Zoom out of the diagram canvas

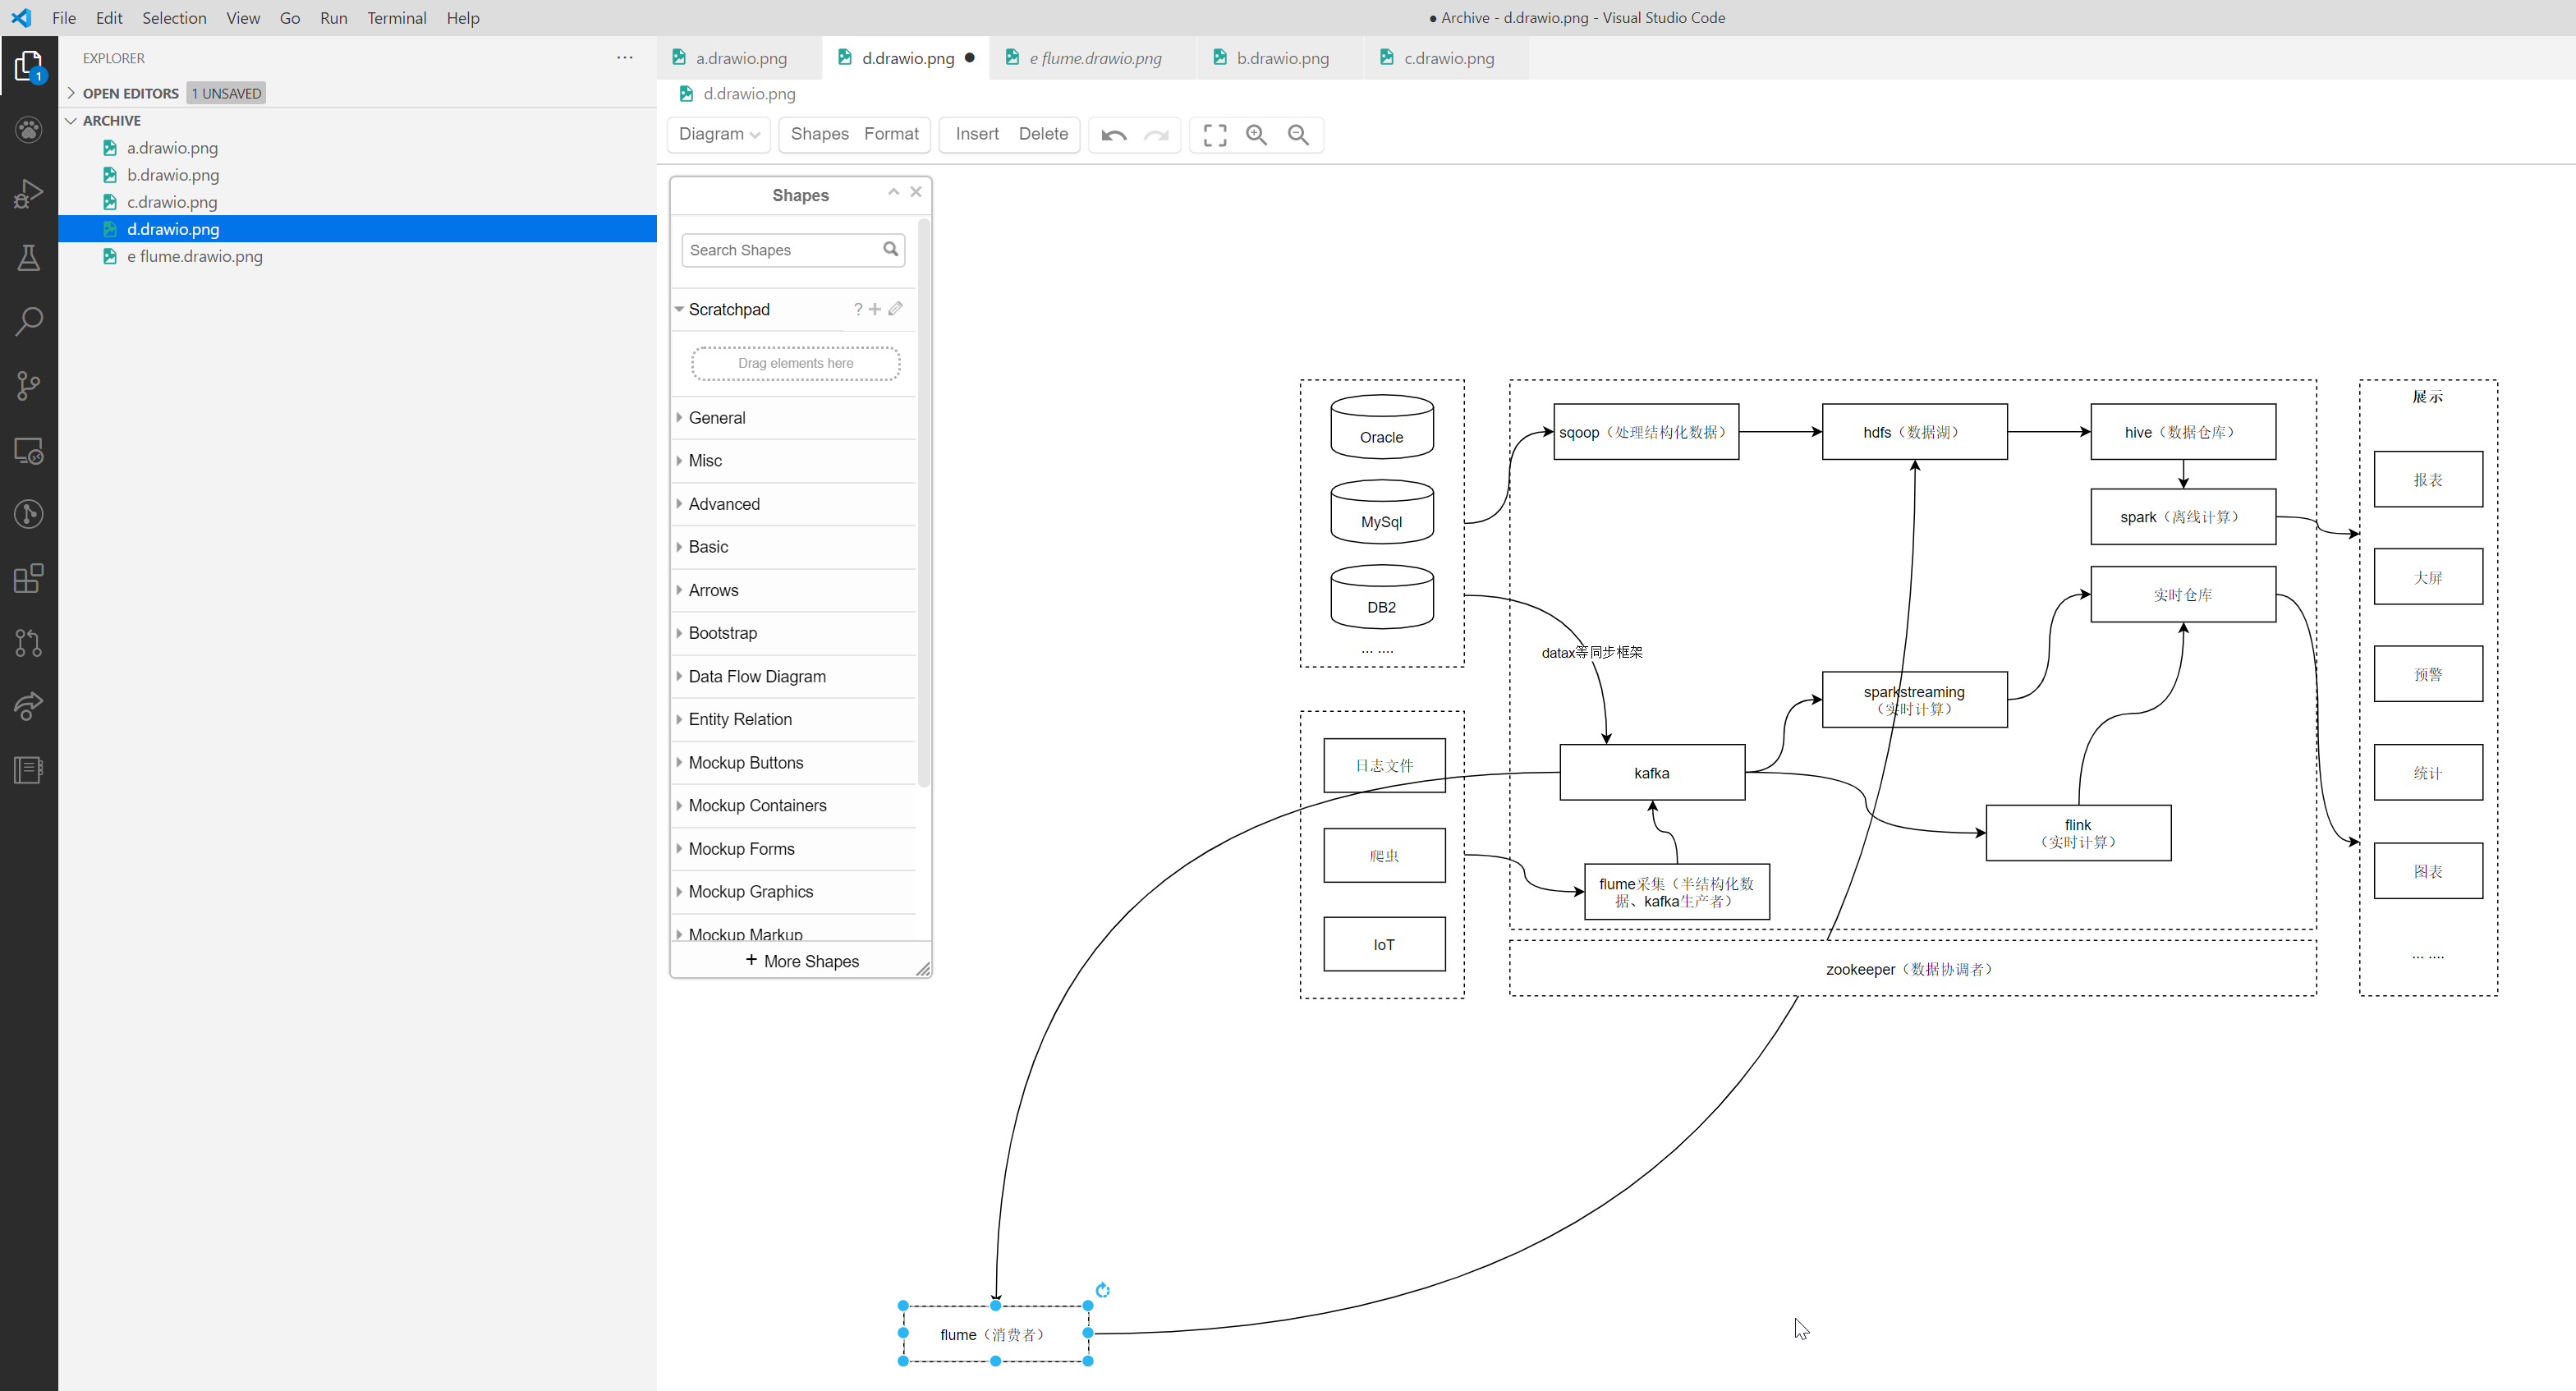click(x=1298, y=134)
